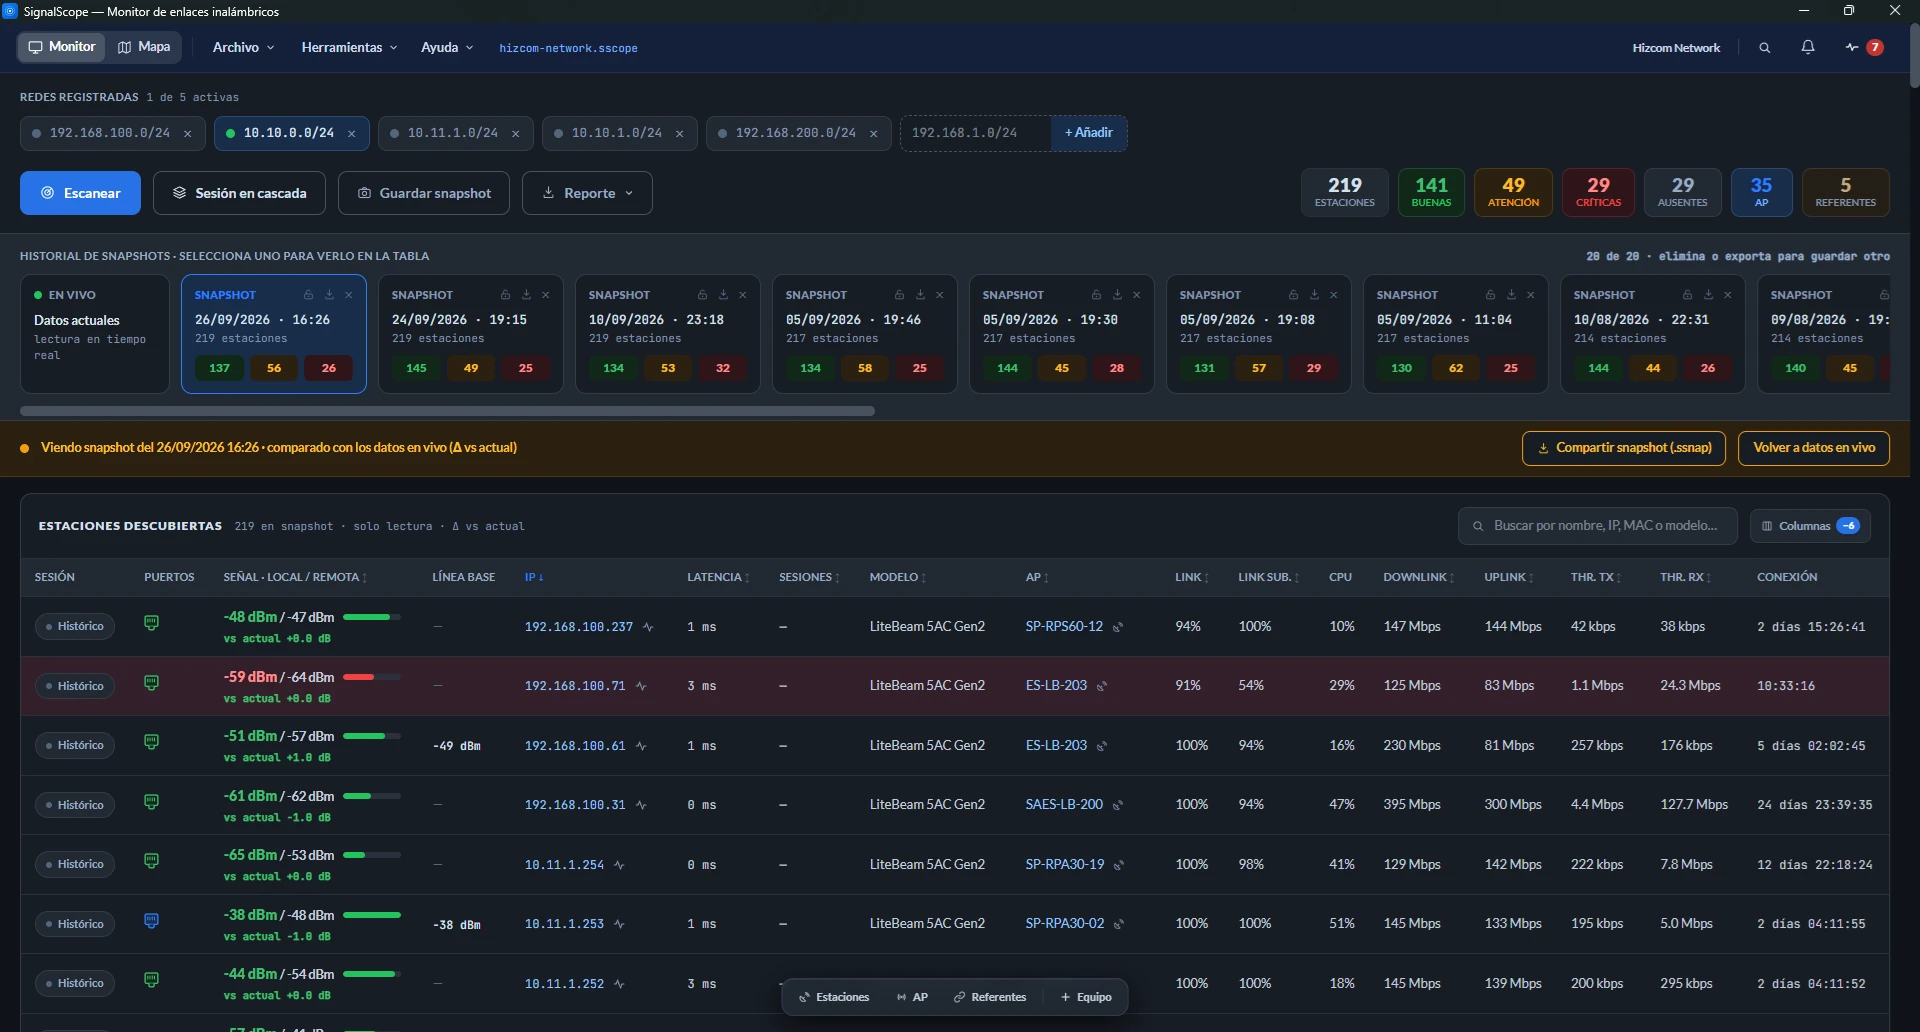The height and width of the screenshot is (1032, 1920).
Task: Sort table by Latencia column
Action: point(718,577)
